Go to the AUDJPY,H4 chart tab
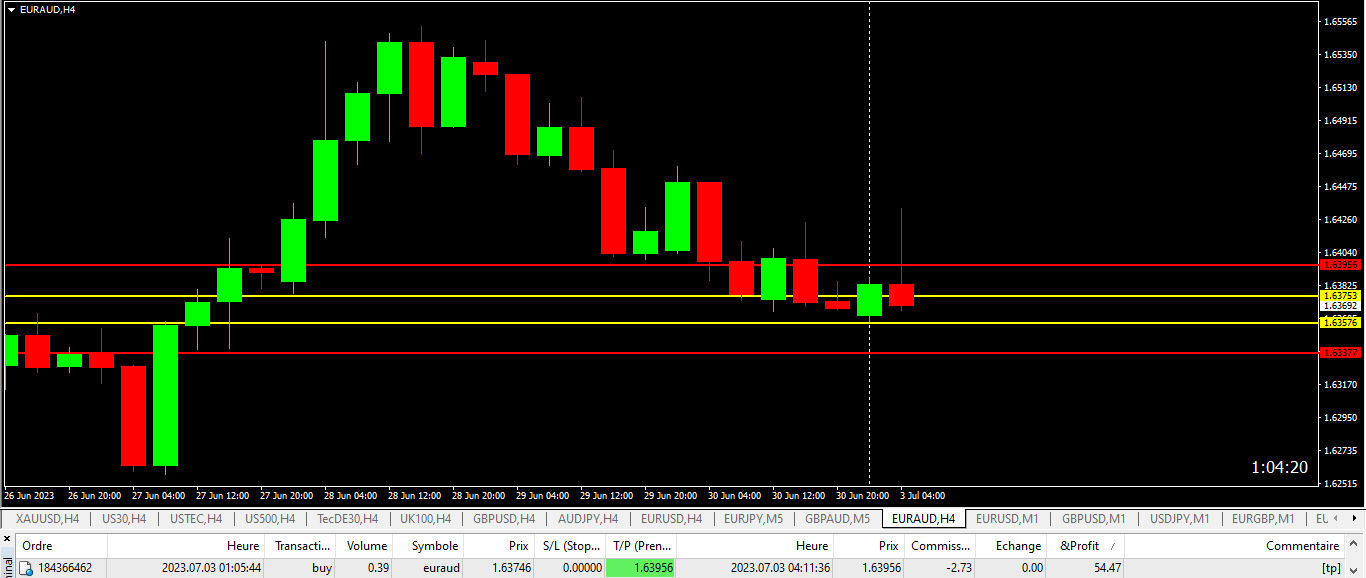 (588, 519)
